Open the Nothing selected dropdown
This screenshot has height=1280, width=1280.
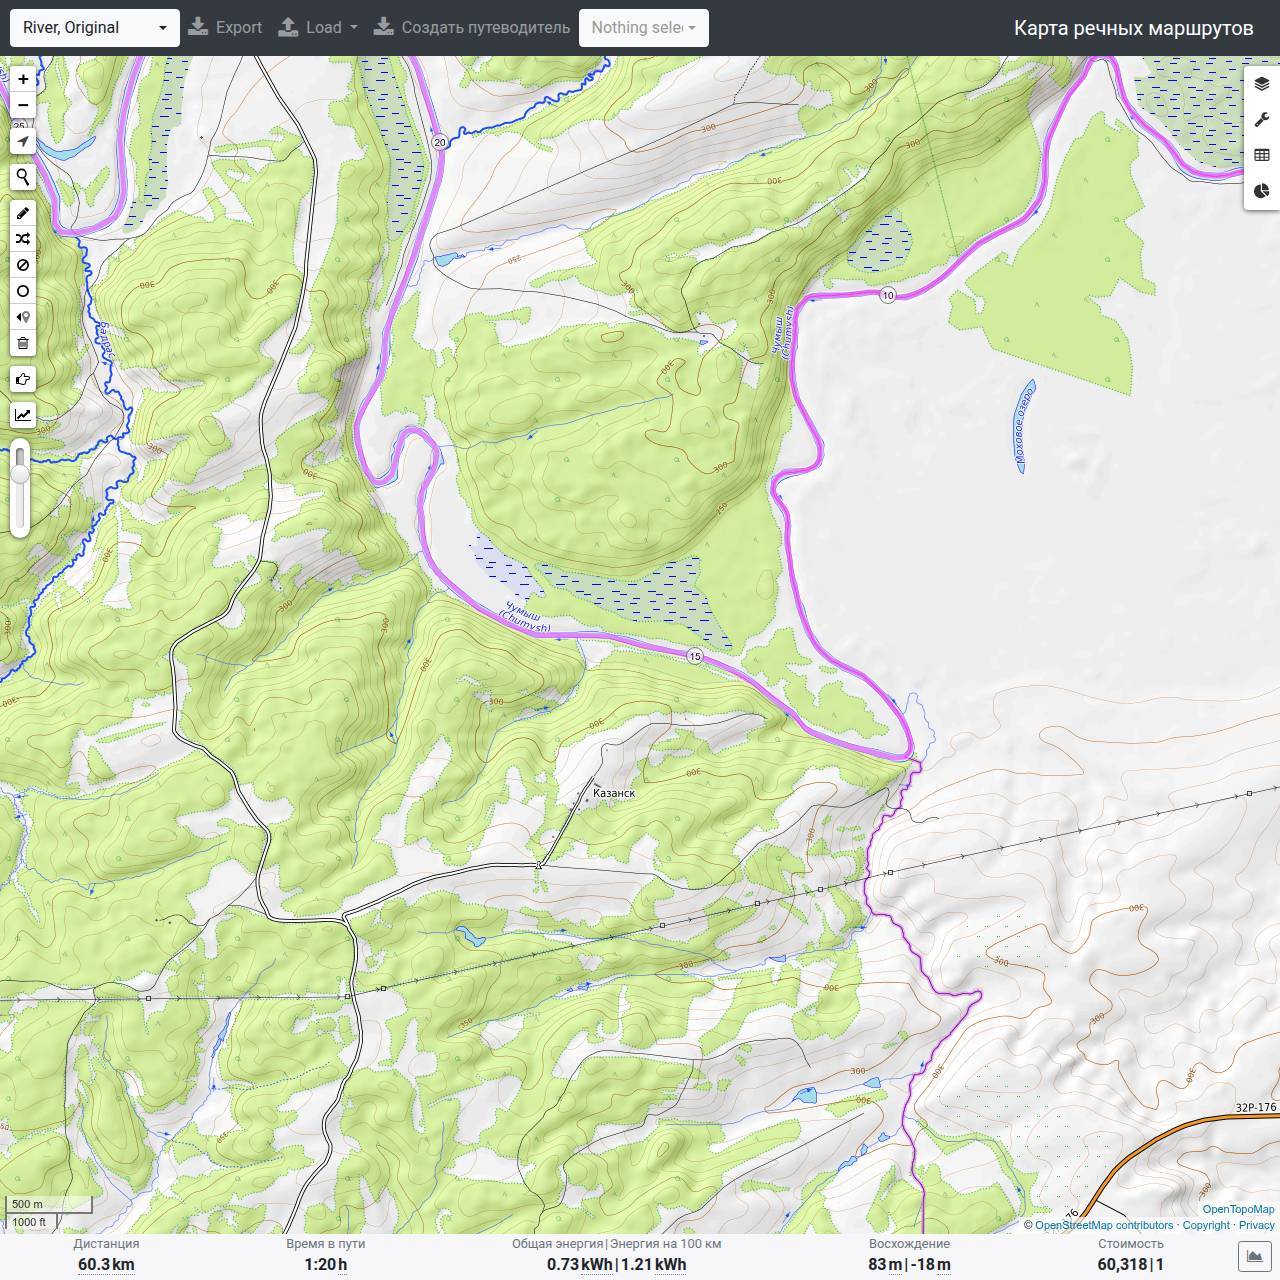point(644,28)
